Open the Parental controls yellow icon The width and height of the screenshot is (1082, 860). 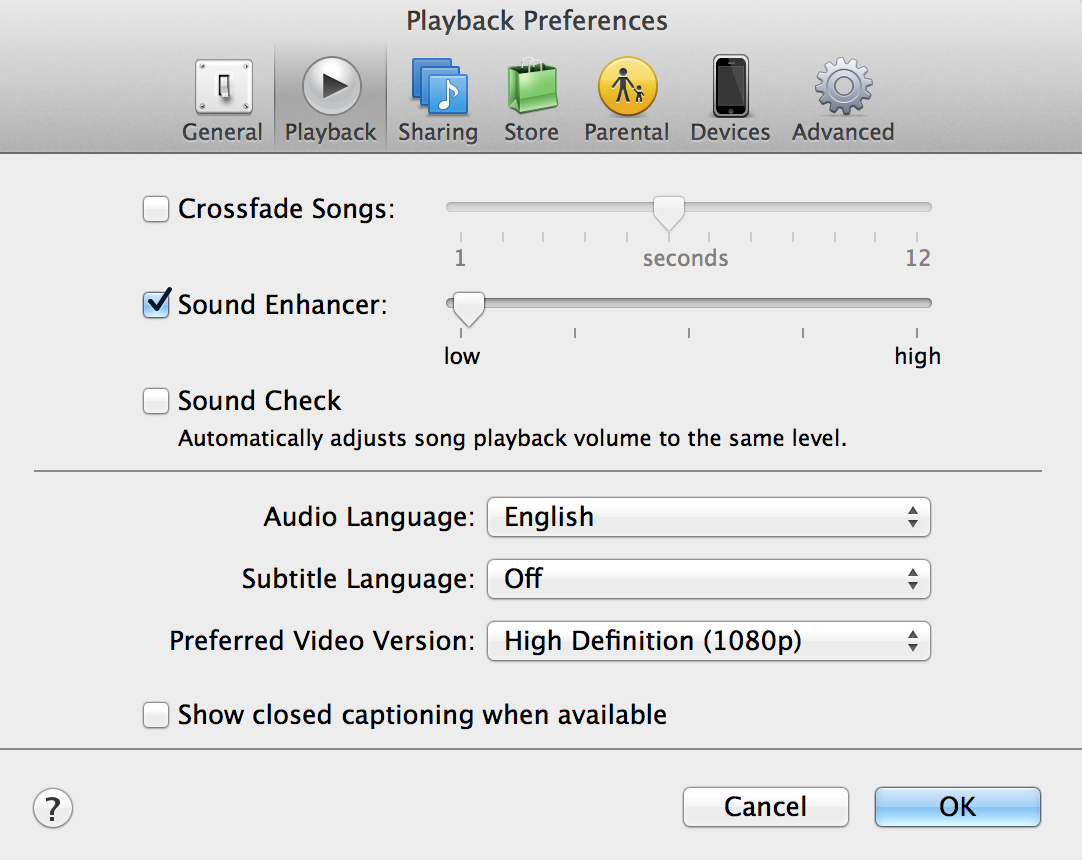tap(627, 87)
